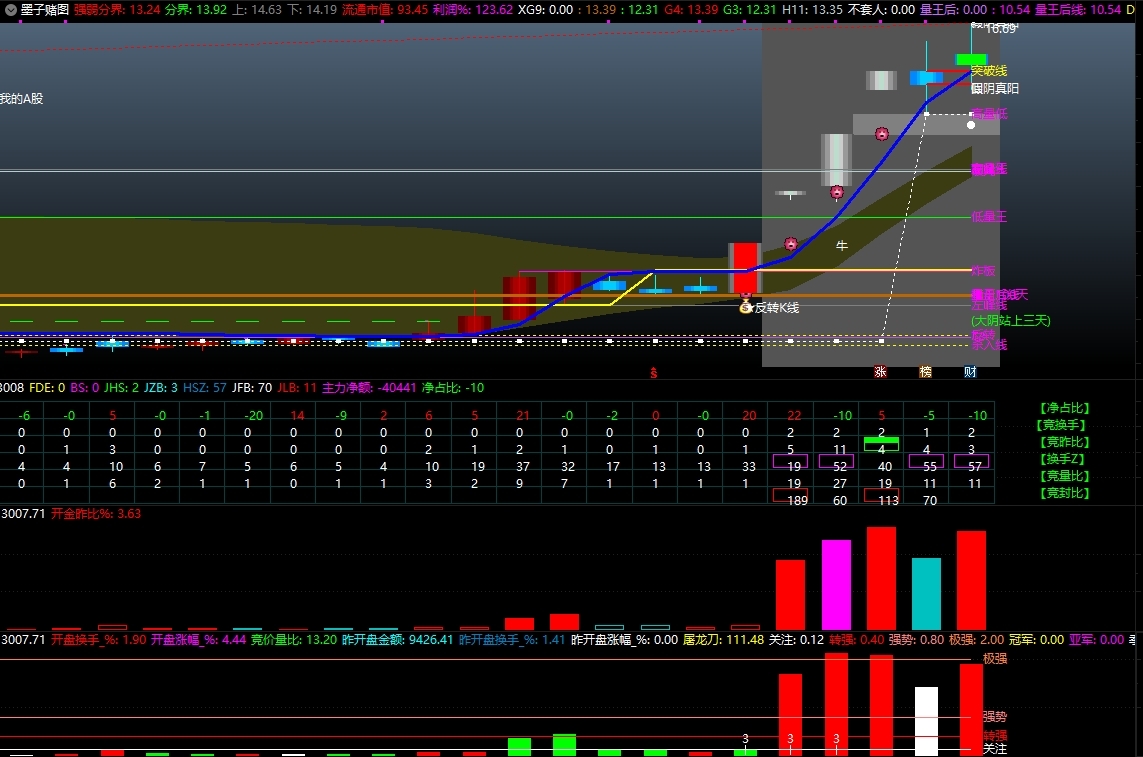Image resolution: width=1143 pixels, height=757 pixels.
Task: Click the red 涨 badge
Action: 881,372
